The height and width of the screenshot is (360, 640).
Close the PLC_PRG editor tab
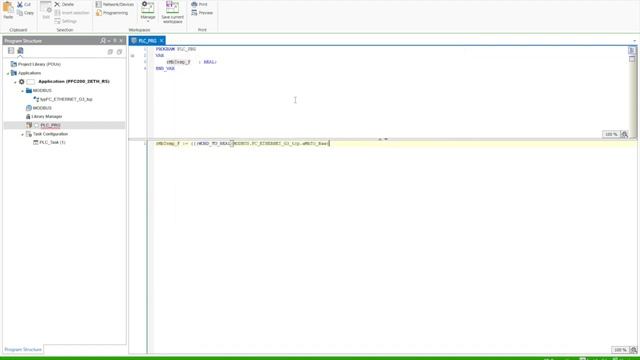tap(162, 41)
